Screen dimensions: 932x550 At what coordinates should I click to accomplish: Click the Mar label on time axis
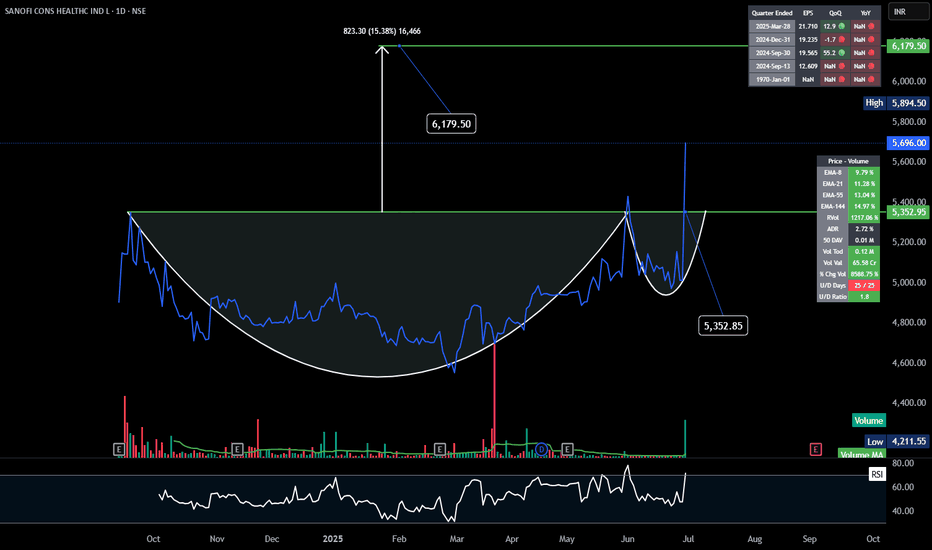click(x=456, y=539)
